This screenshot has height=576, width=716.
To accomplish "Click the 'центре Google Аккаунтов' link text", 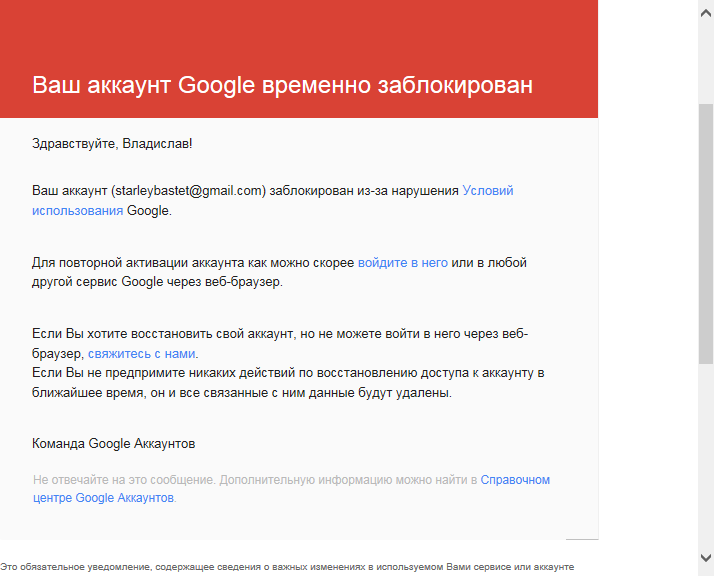I will click(x=103, y=497).
